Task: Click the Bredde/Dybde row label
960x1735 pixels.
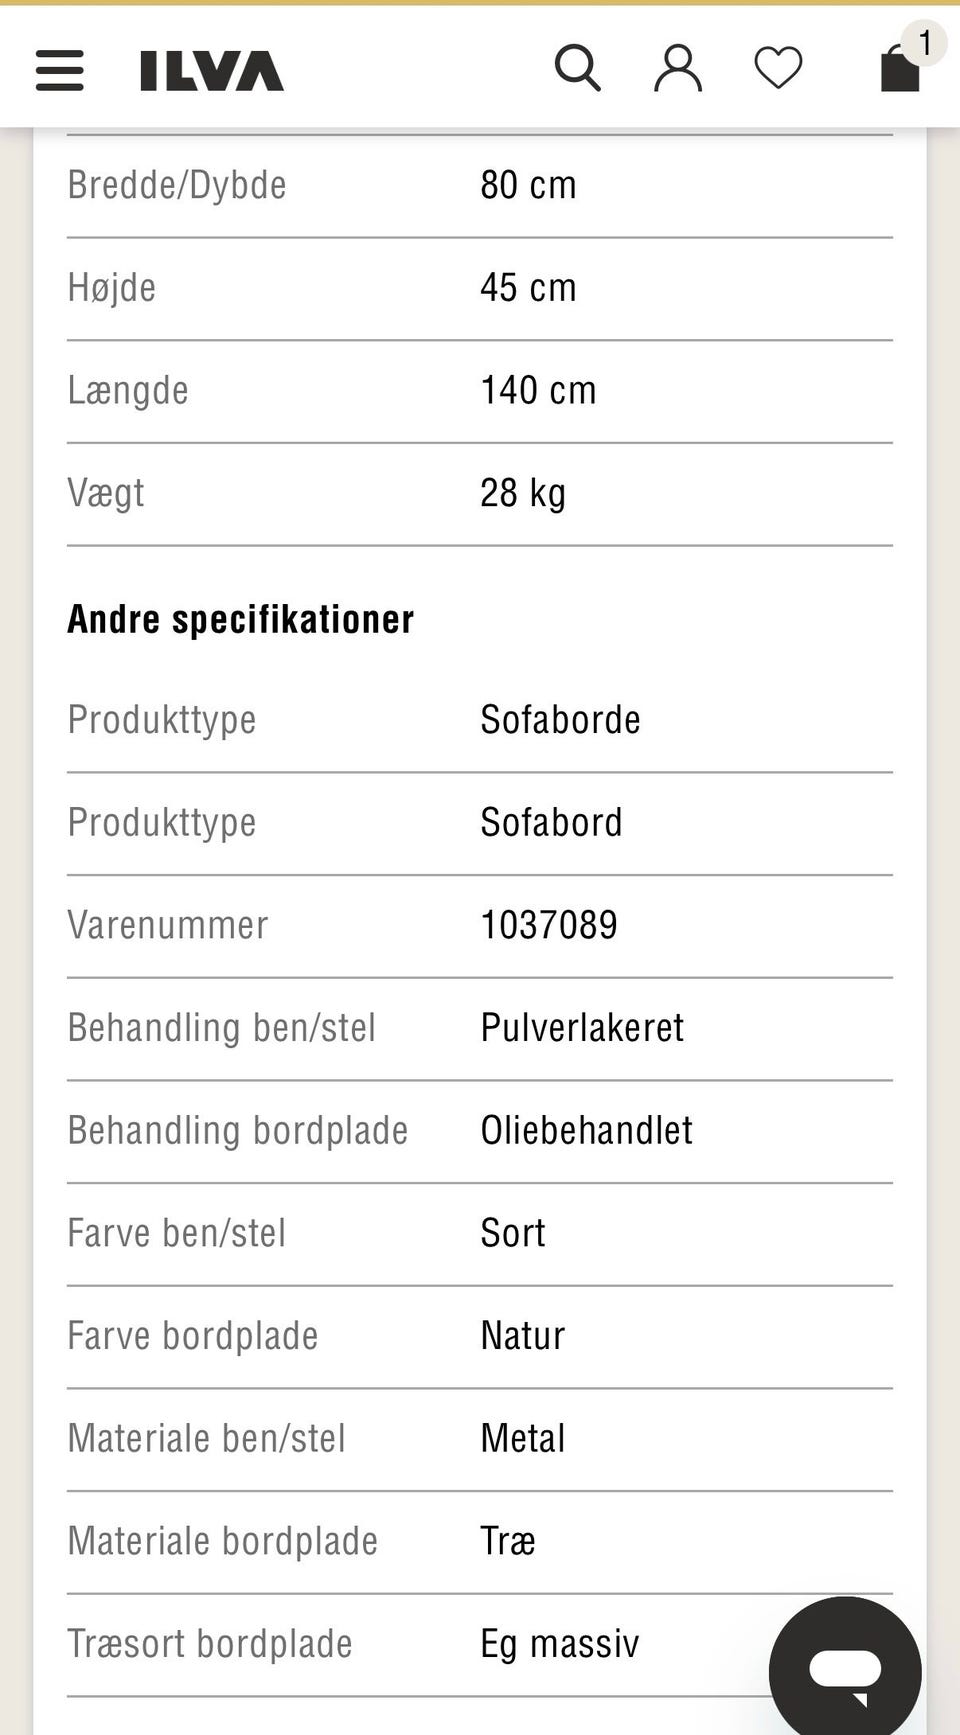Action: click(177, 185)
